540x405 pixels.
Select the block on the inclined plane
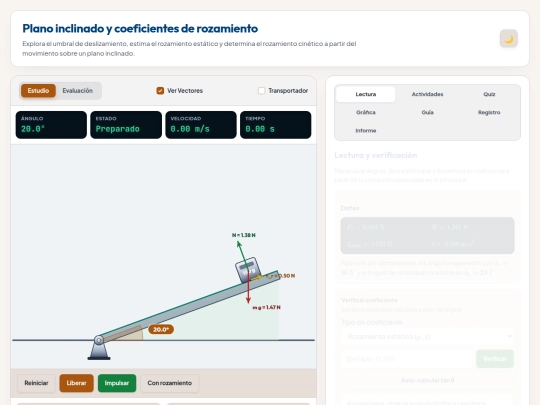248,270
